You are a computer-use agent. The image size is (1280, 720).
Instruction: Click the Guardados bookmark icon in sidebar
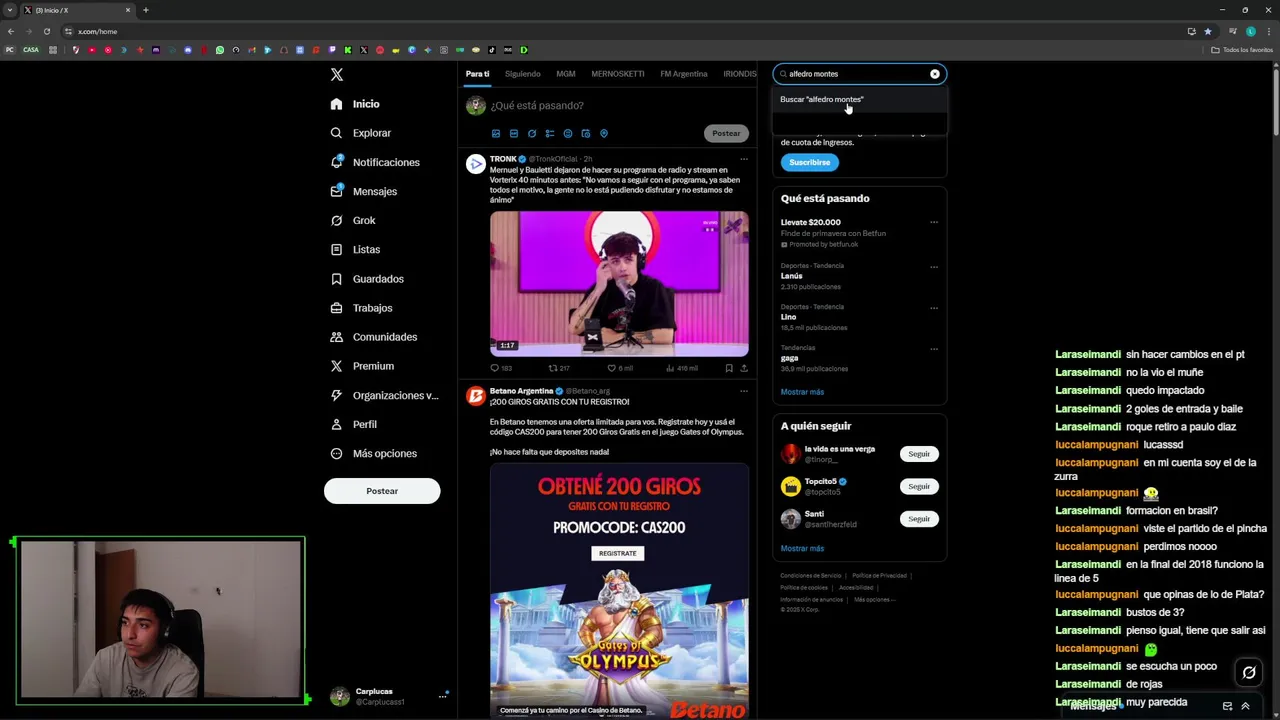336,279
